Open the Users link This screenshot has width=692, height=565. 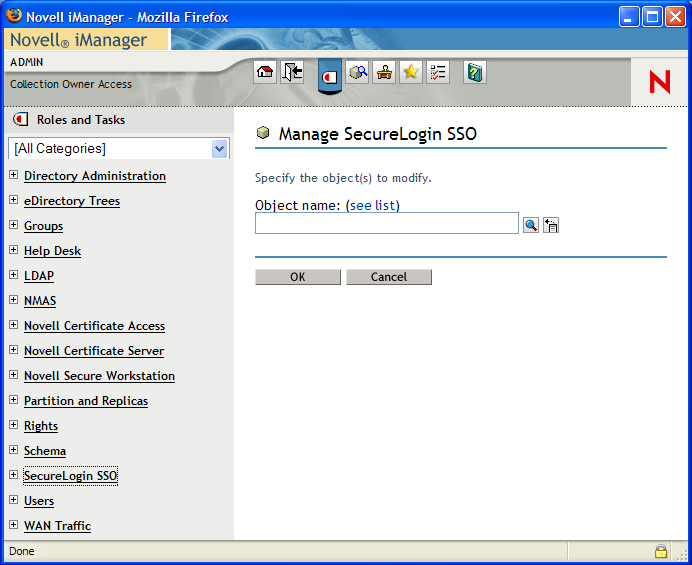(39, 501)
